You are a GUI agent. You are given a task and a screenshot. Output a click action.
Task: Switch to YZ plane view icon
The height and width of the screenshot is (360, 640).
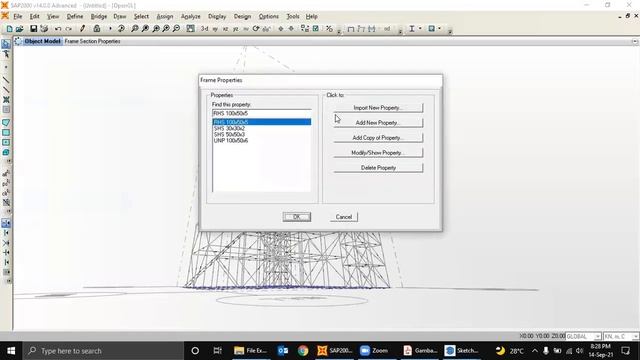(236, 29)
